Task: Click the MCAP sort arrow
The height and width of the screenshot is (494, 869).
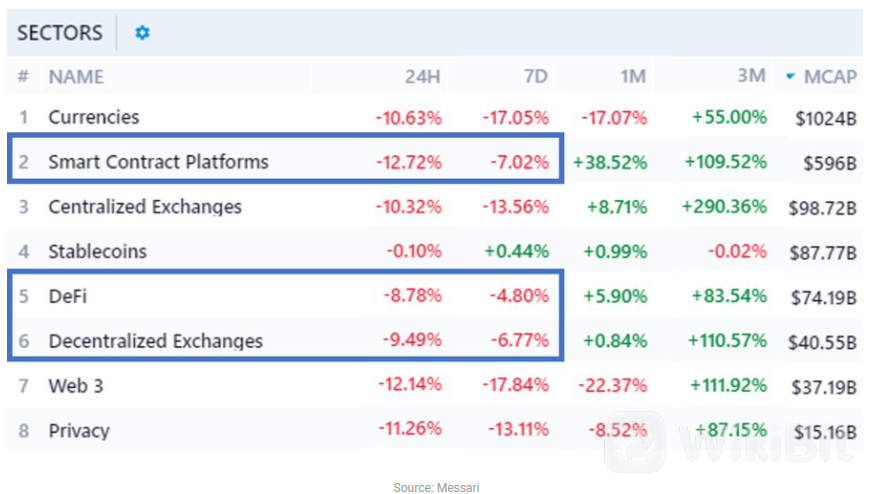Action: pos(791,77)
